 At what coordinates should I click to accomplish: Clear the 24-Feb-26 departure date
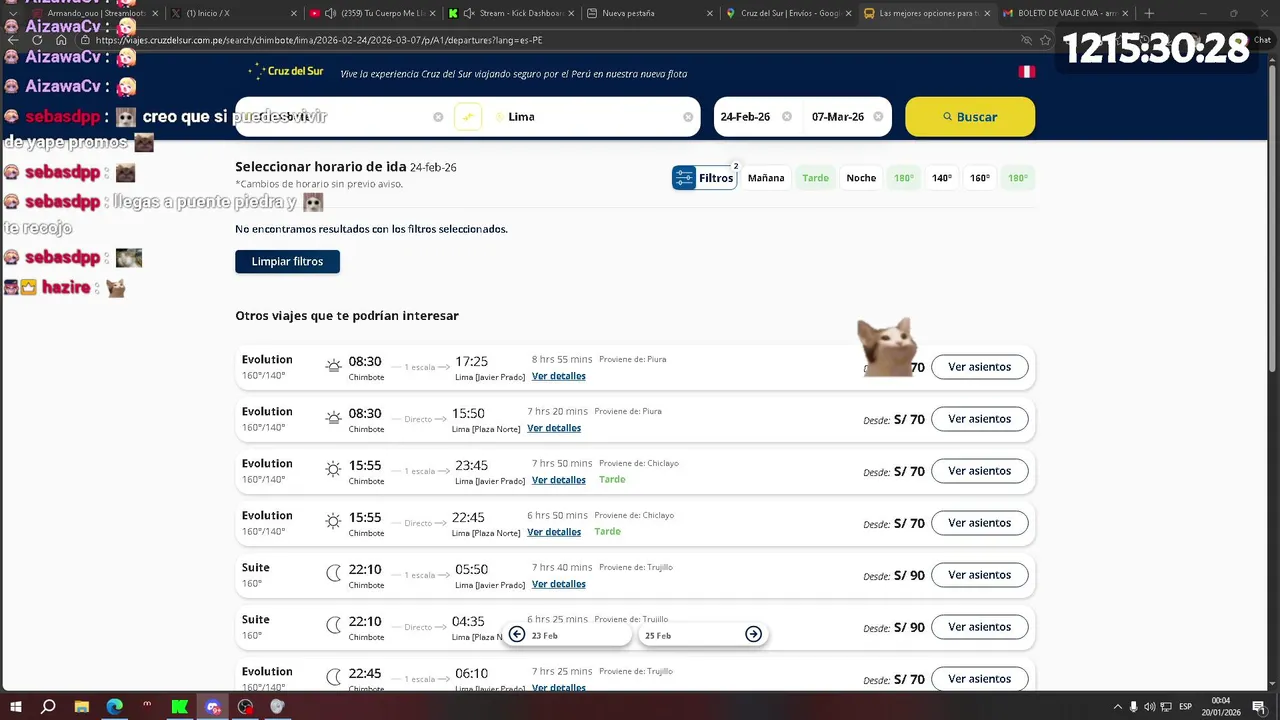point(787,117)
